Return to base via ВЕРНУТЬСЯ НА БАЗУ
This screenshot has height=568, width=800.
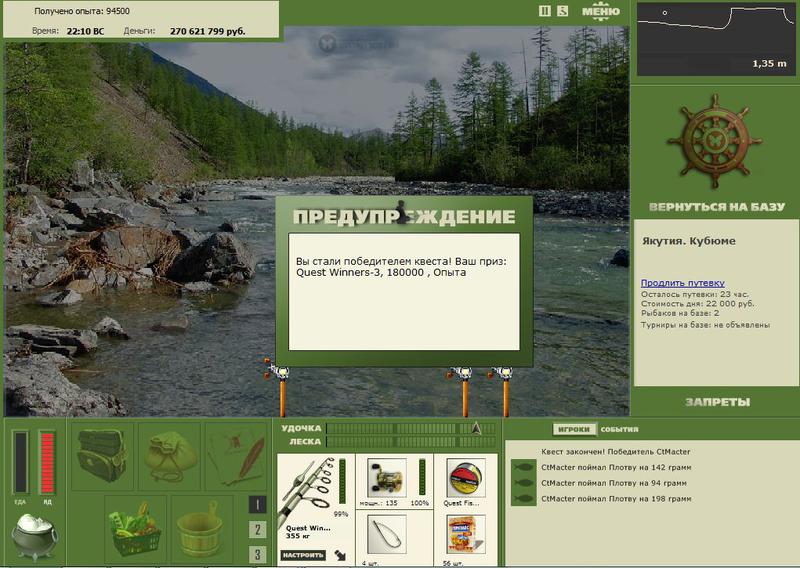[716, 207]
